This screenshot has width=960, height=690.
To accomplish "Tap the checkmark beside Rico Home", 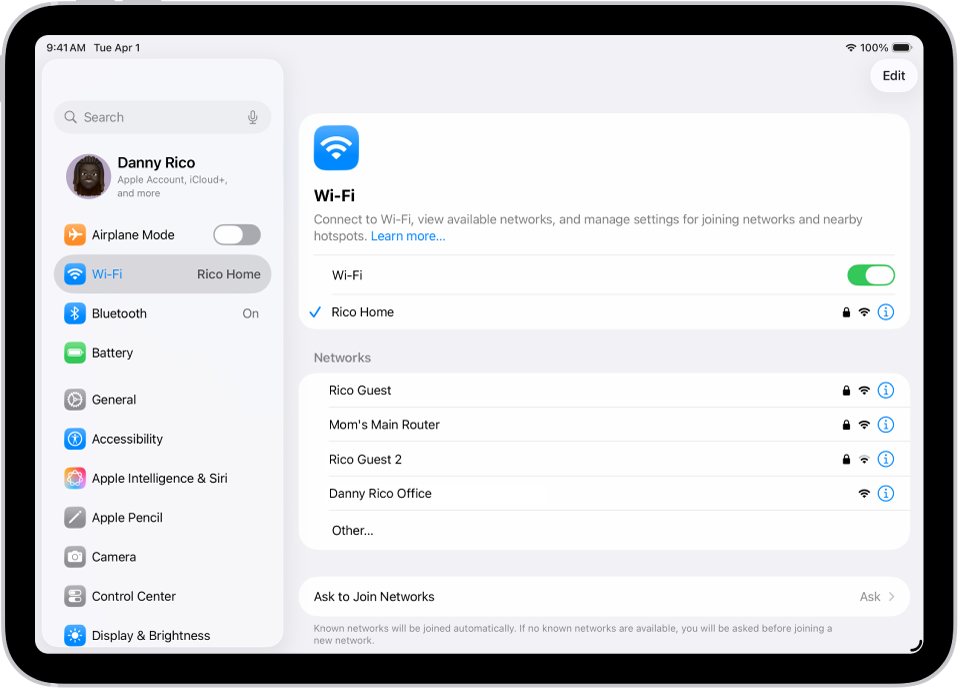I will tap(315, 312).
